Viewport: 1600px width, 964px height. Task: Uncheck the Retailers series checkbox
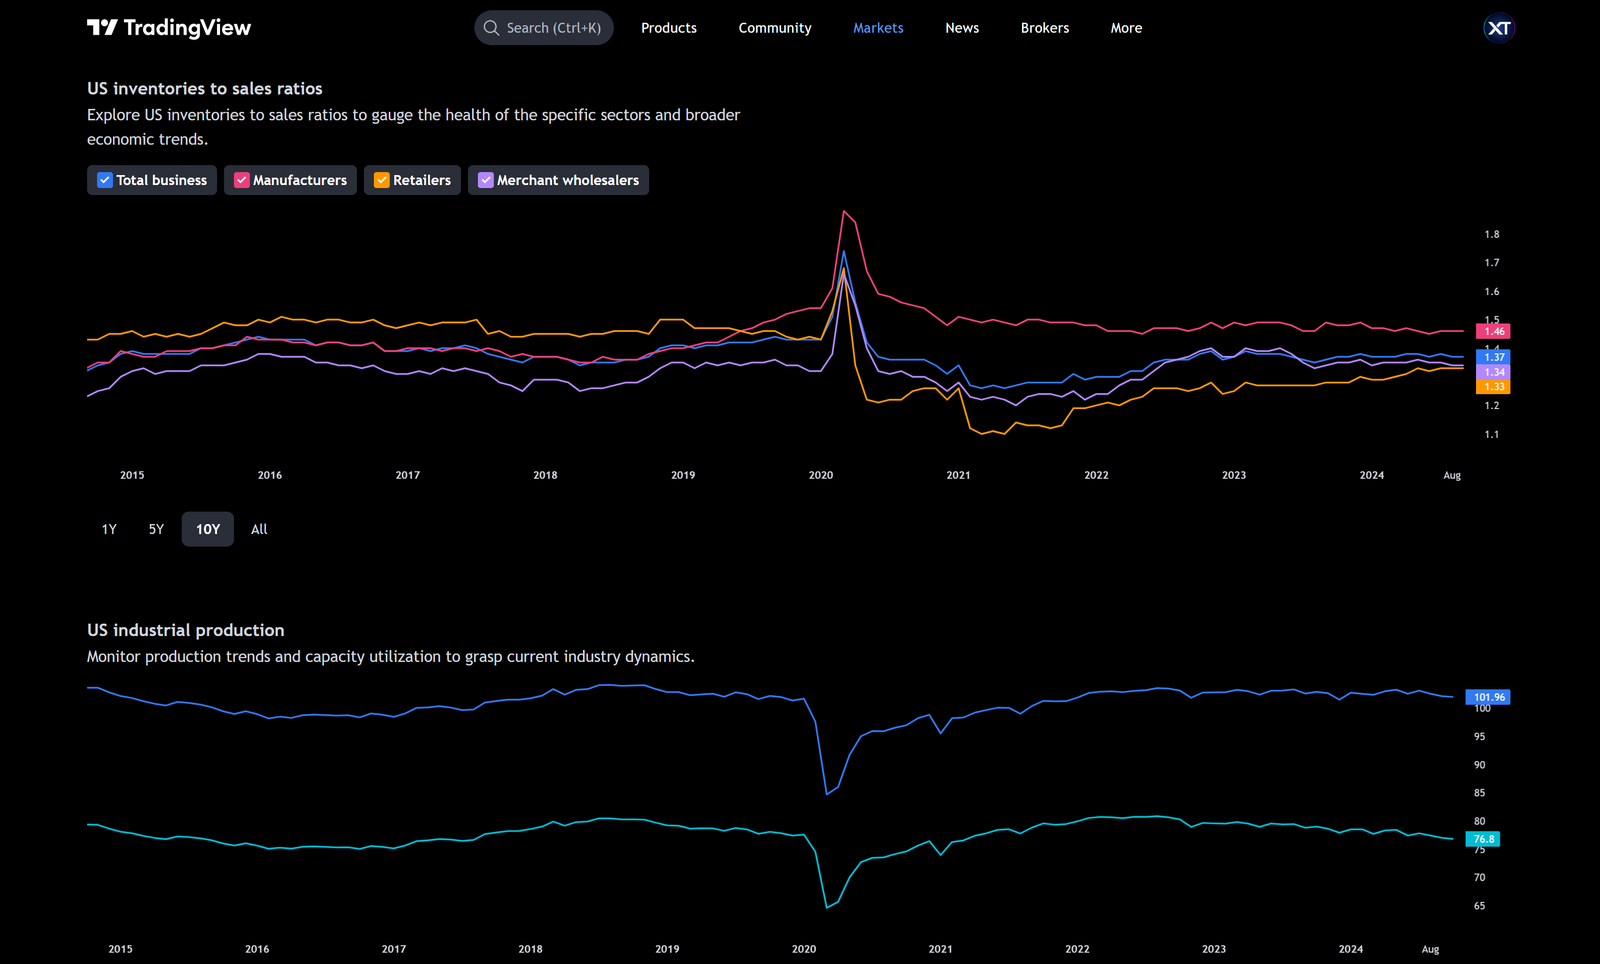381,180
